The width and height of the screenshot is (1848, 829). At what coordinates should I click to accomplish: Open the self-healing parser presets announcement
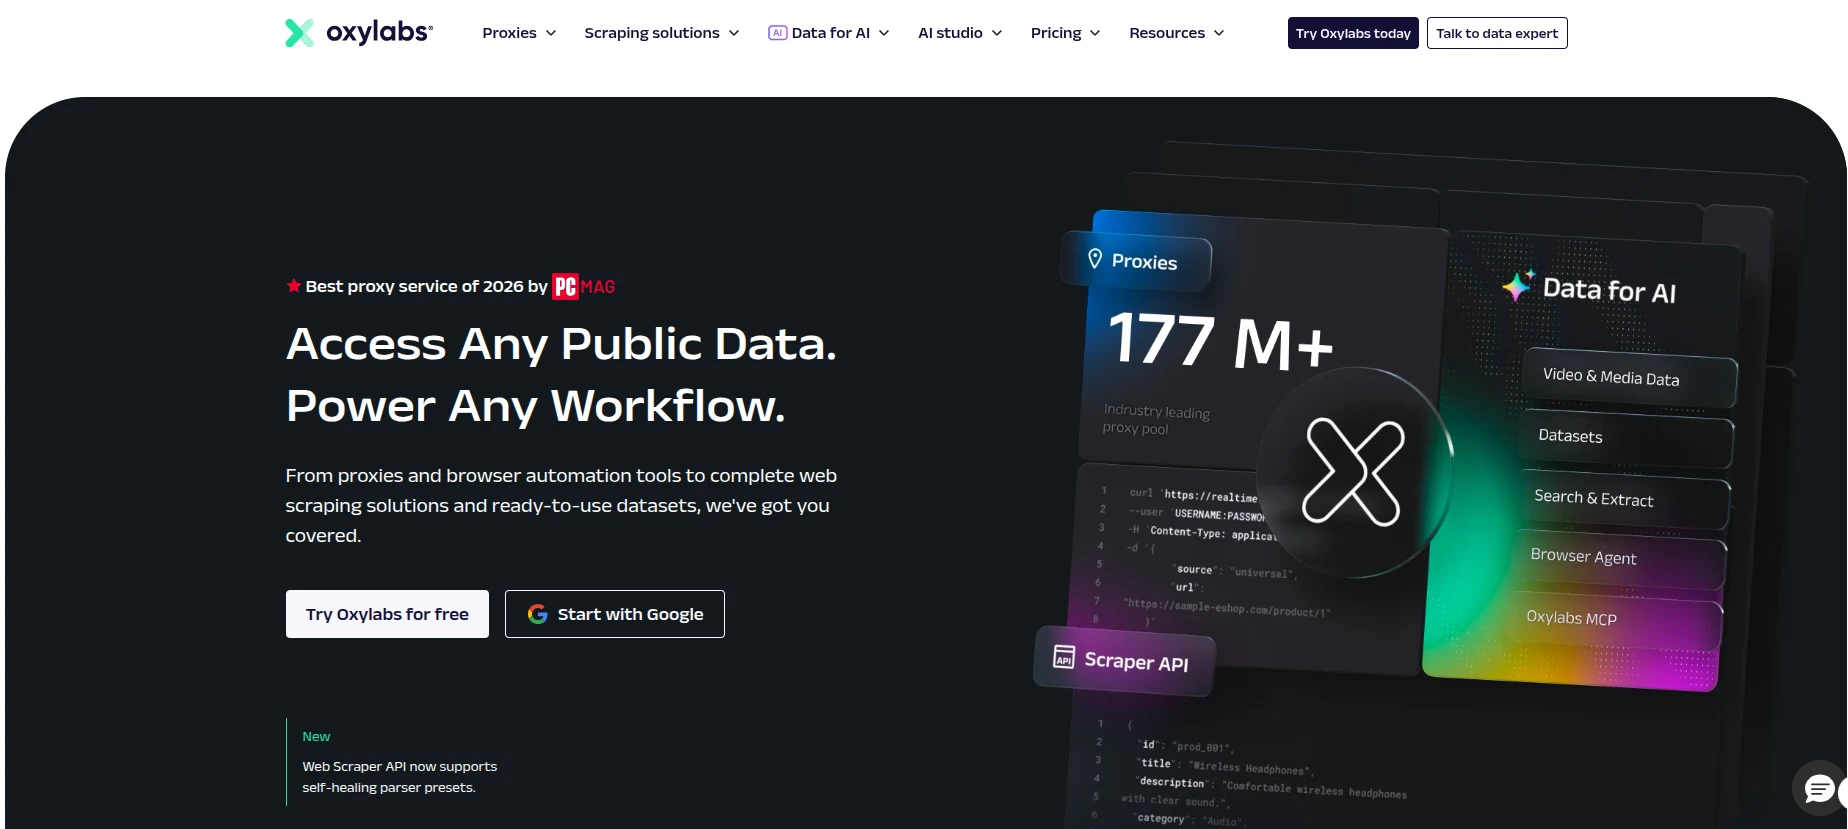point(400,777)
